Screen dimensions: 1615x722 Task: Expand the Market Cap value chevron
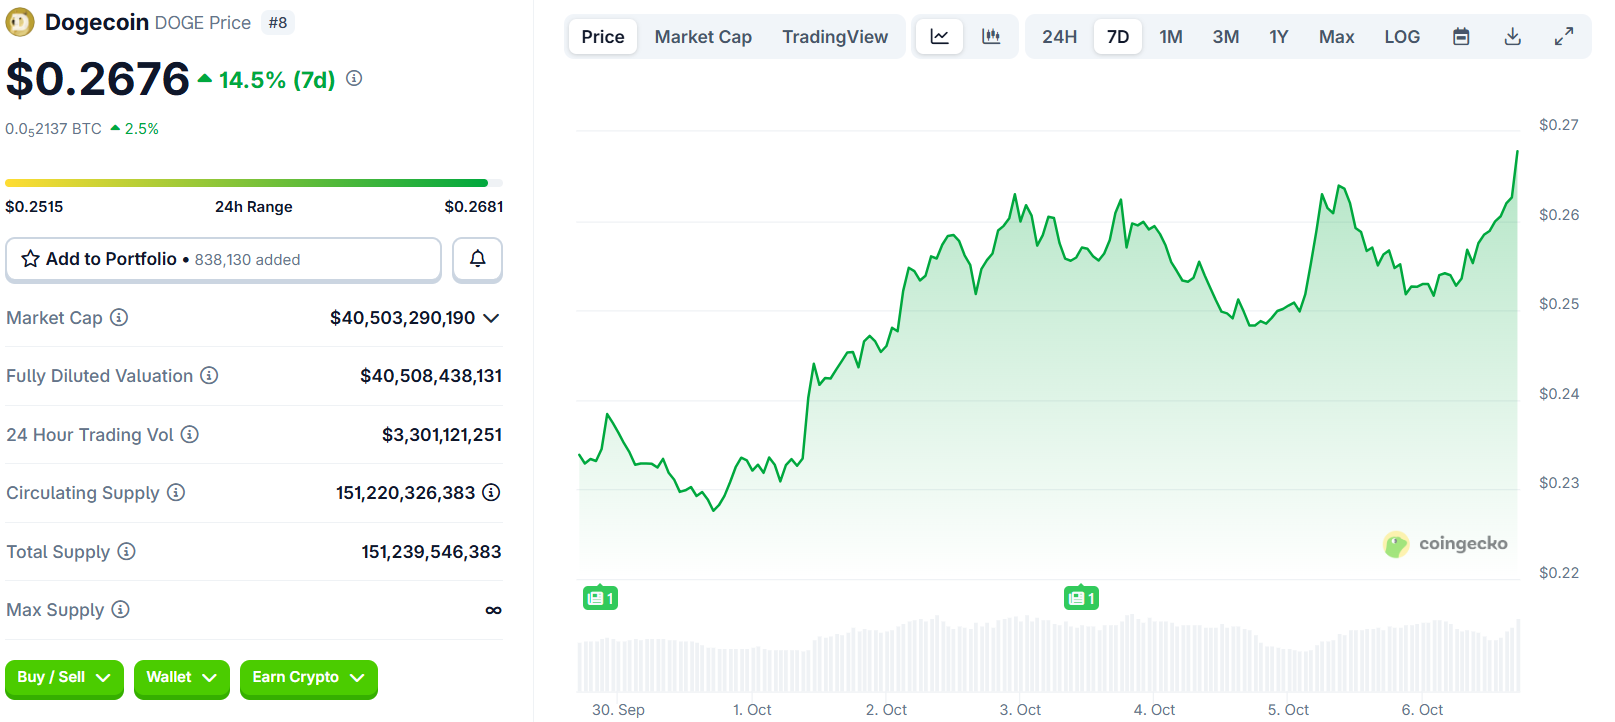coord(491,318)
